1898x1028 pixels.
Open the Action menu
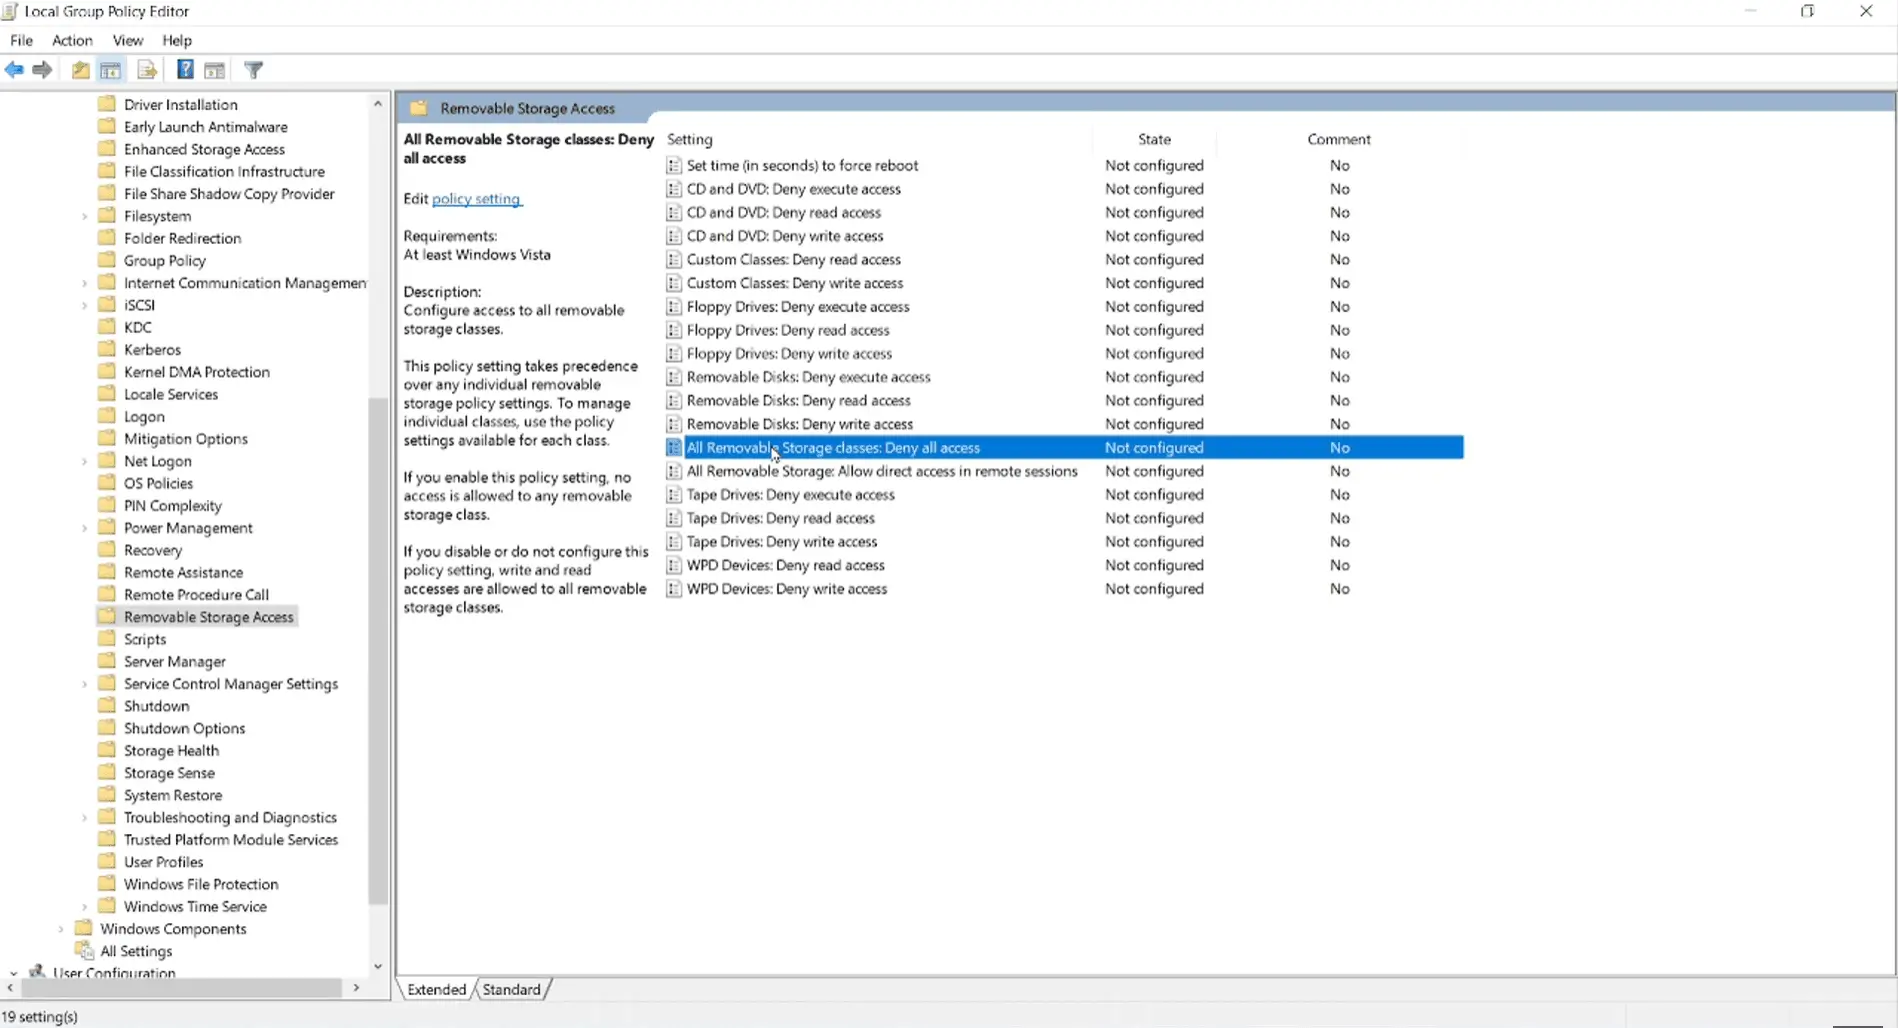(71, 40)
